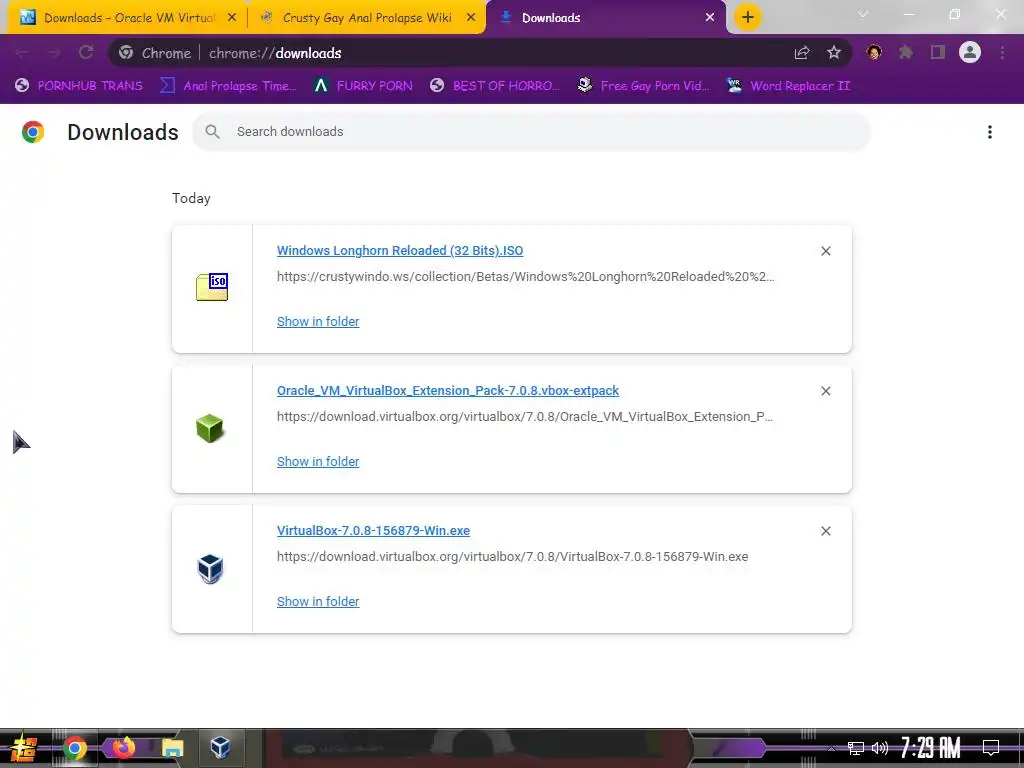Open the BEST OF HORRO... bookmark
This screenshot has width=1024, height=768.
496,86
